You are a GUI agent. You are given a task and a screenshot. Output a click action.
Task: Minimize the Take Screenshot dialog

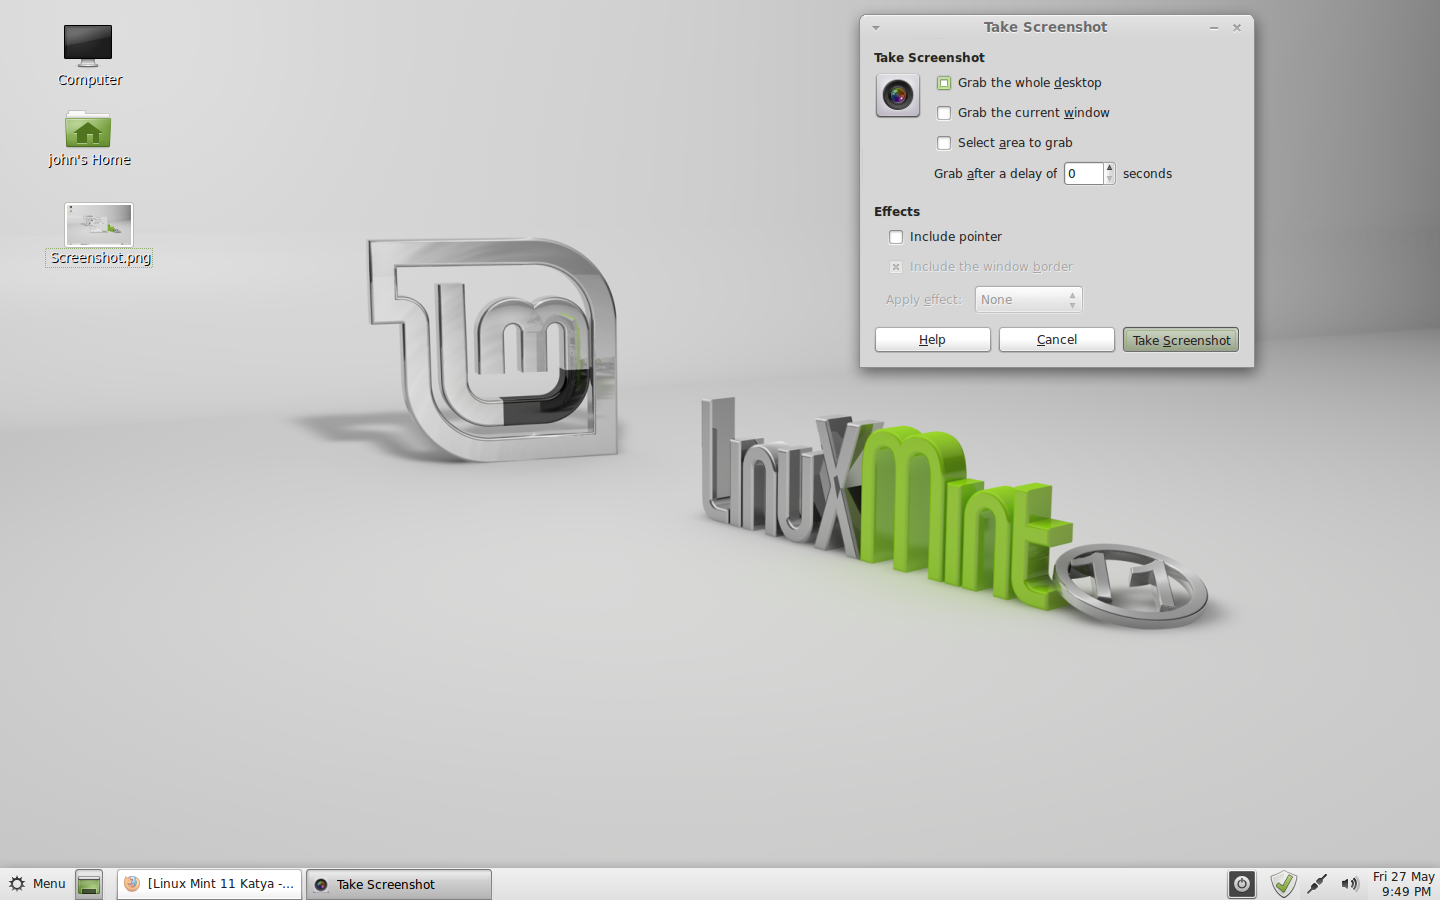pos(1214,28)
